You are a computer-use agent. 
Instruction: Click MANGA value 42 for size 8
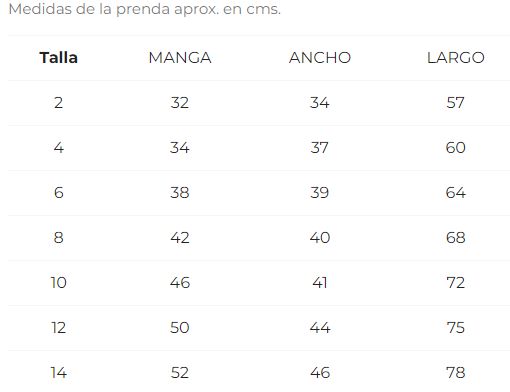pyautogui.click(x=180, y=238)
